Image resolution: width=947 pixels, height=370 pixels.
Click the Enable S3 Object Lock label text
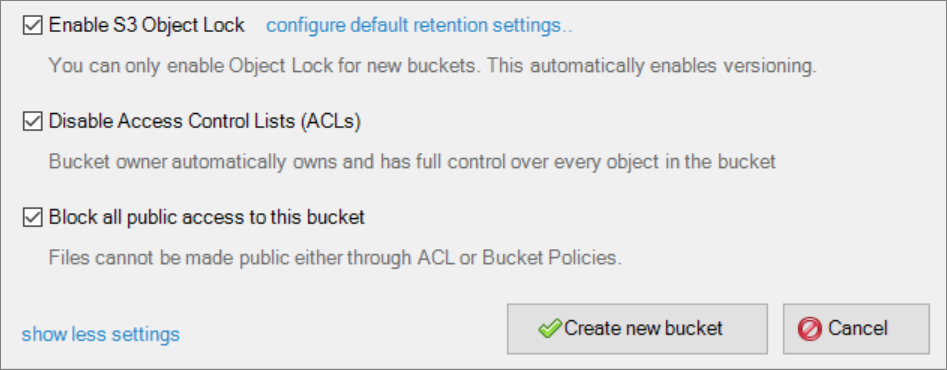[x=147, y=25]
